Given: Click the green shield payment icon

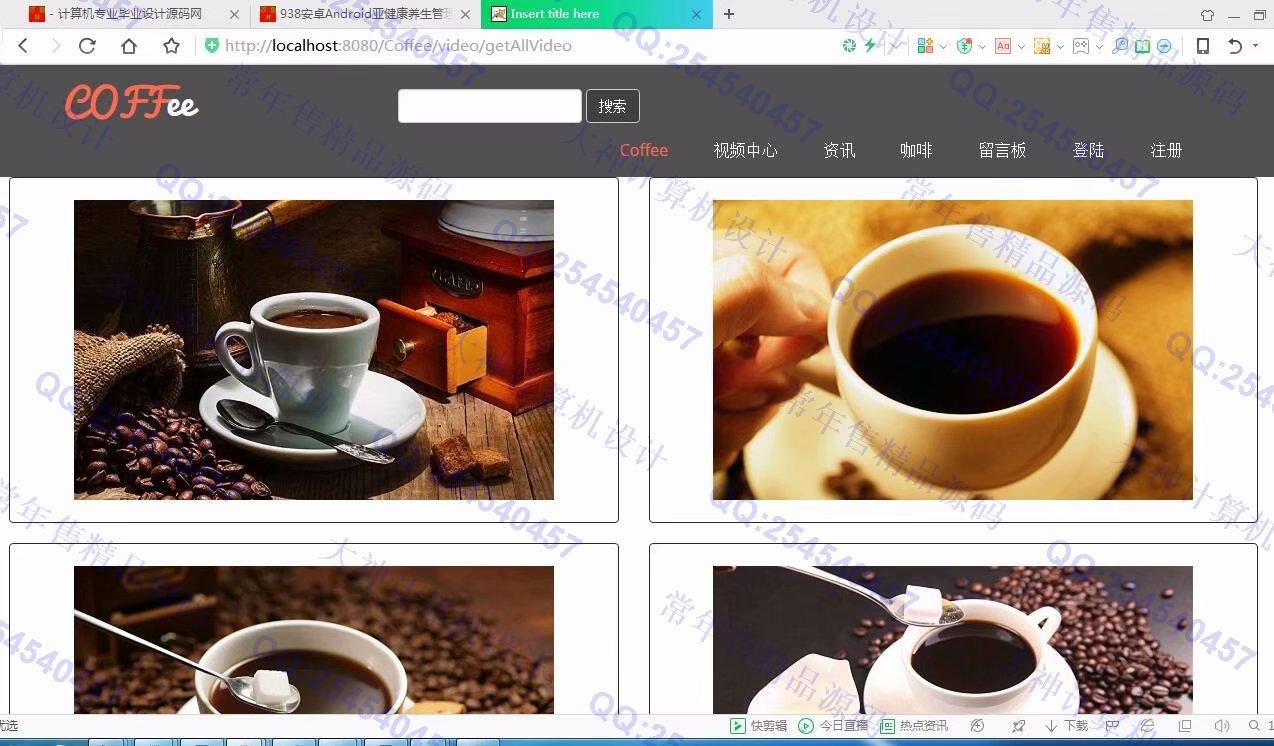Looking at the screenshot, I should (964, 46).
